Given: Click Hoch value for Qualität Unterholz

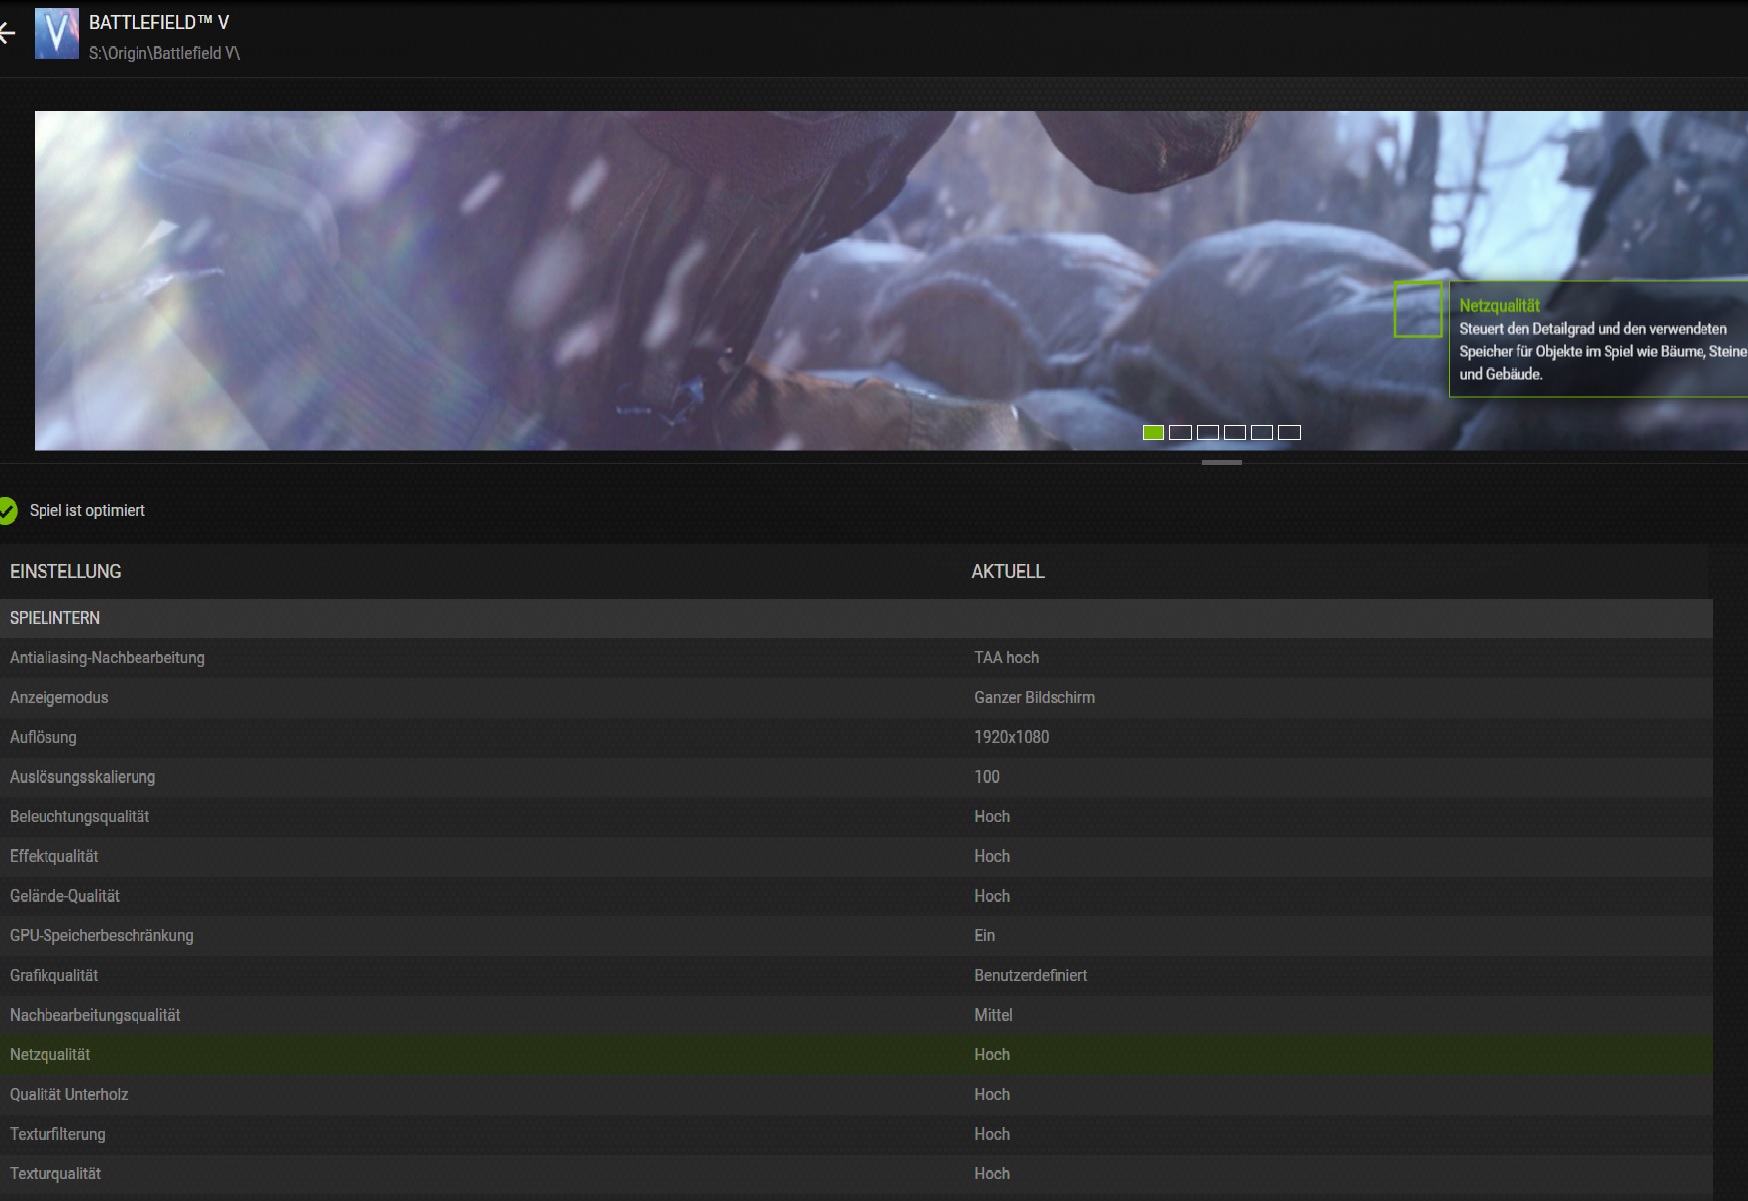Looking at the screenshot, I should 992,1095.
